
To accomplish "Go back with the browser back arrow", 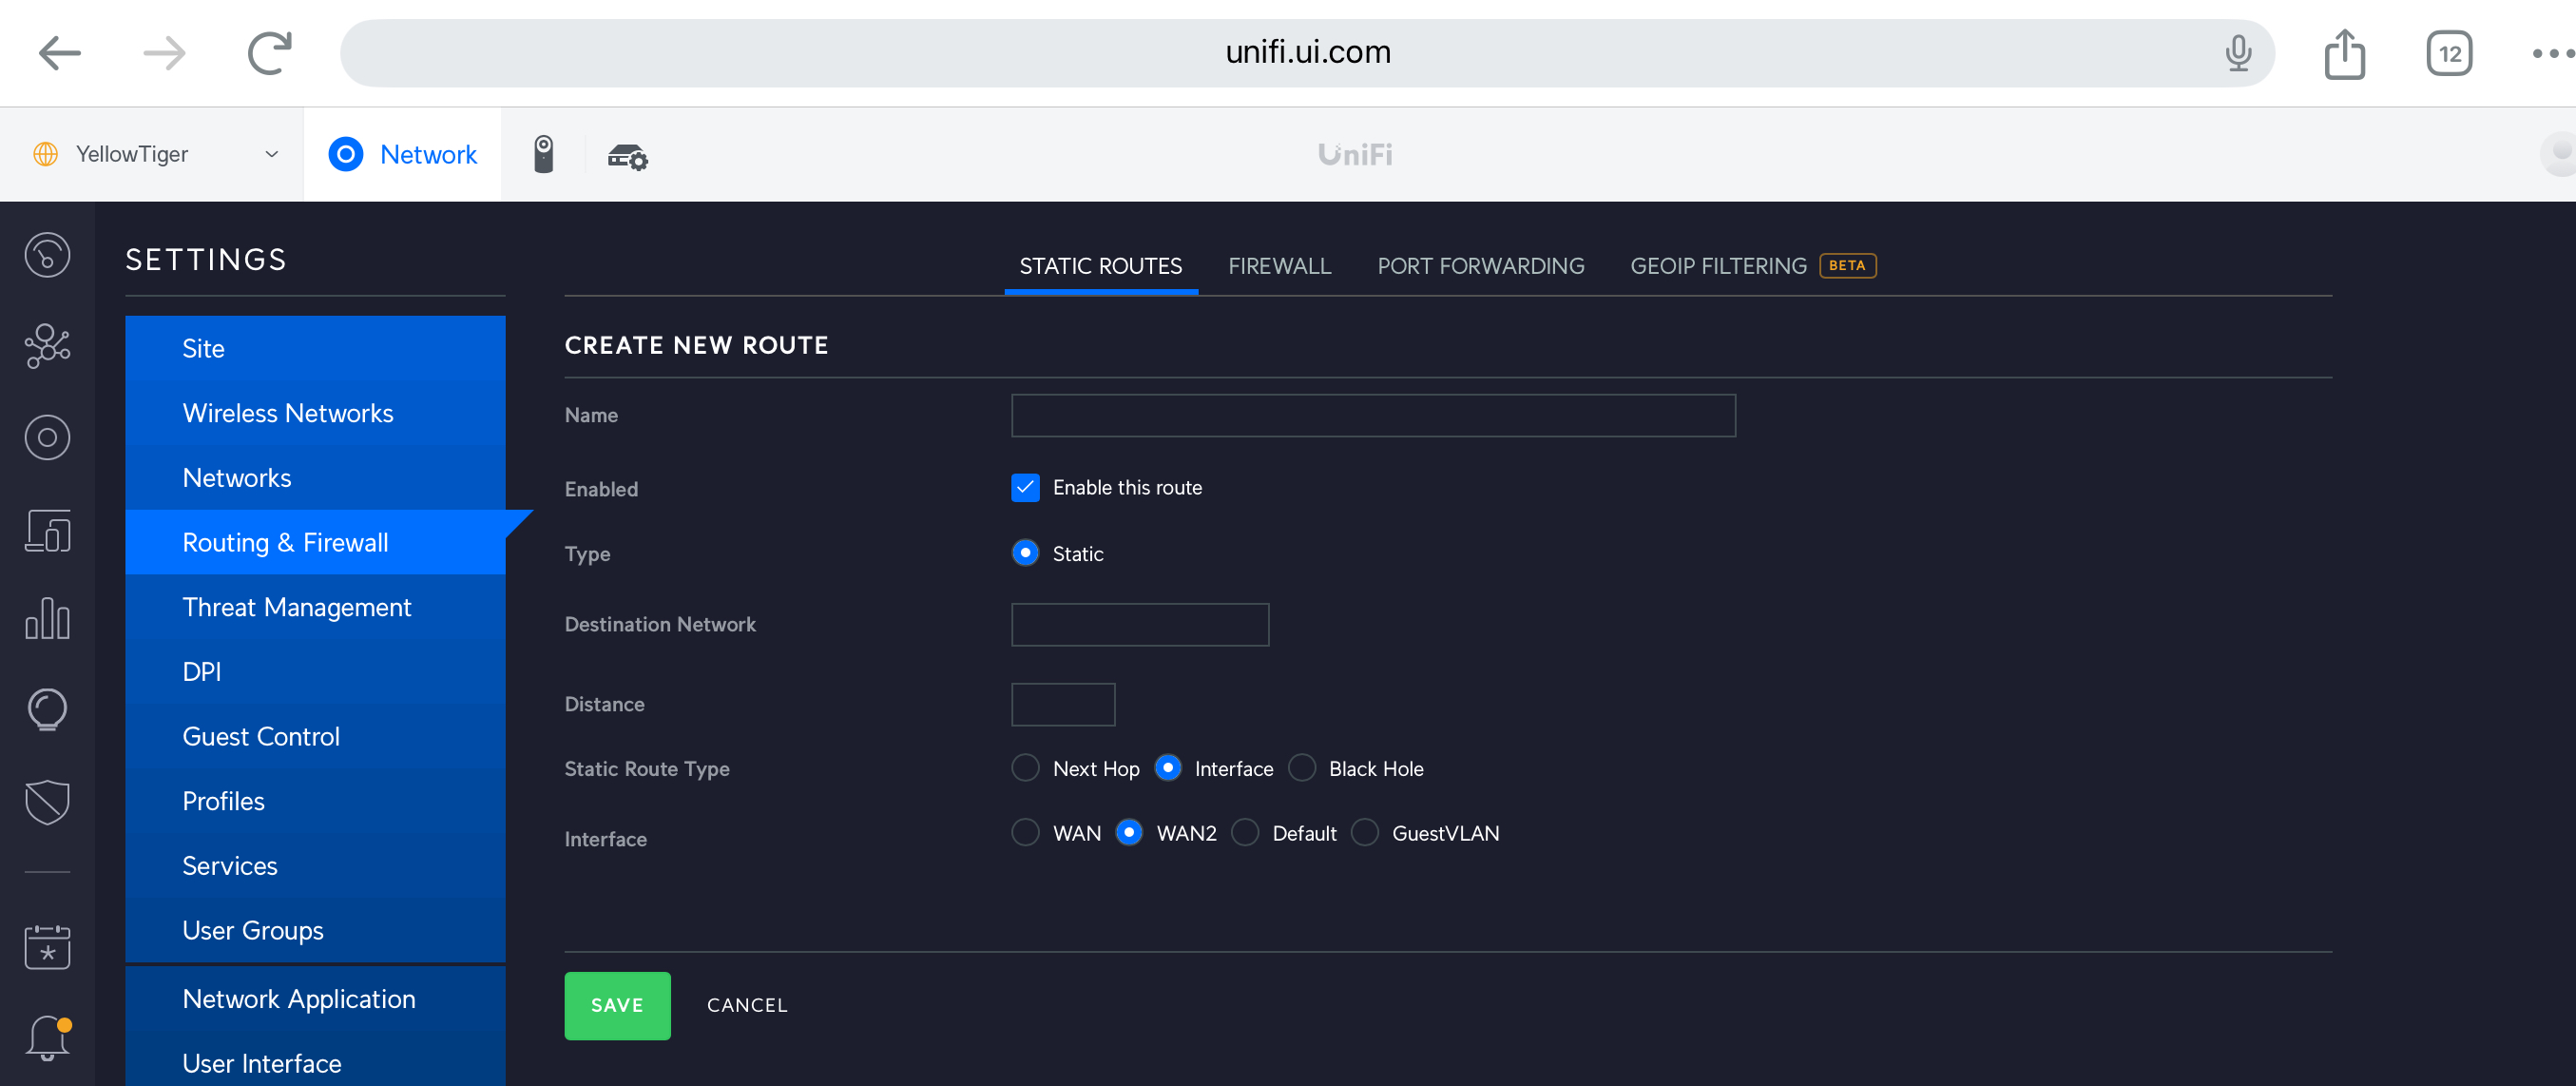I will (x=60, y=53).
